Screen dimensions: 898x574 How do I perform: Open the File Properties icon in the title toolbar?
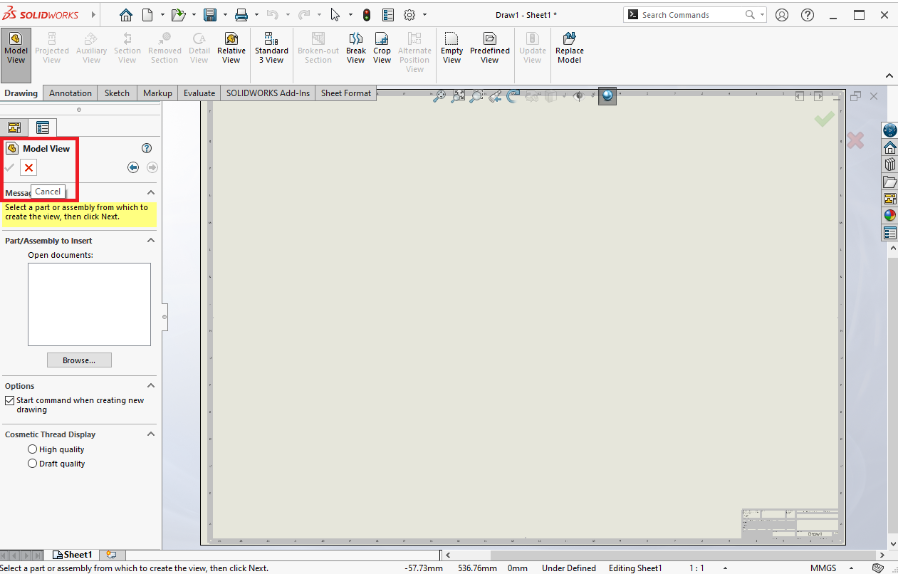click(x=388, y=15)
